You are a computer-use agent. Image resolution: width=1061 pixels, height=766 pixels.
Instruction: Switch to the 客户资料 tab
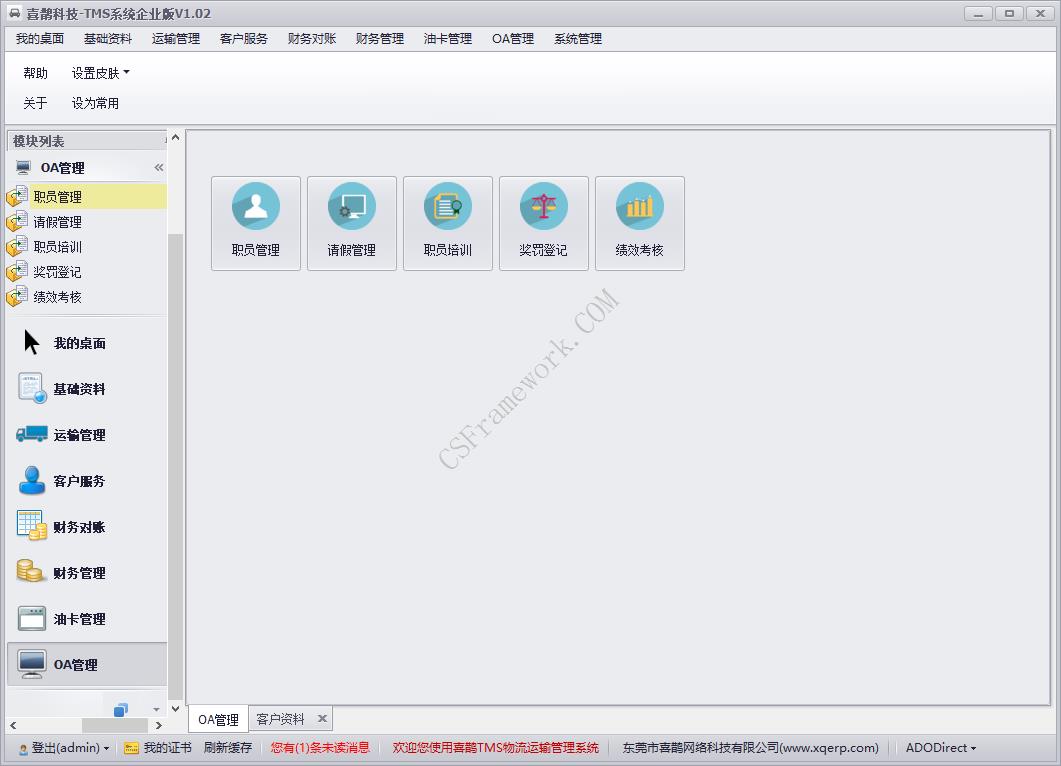[x=283, y=718]
